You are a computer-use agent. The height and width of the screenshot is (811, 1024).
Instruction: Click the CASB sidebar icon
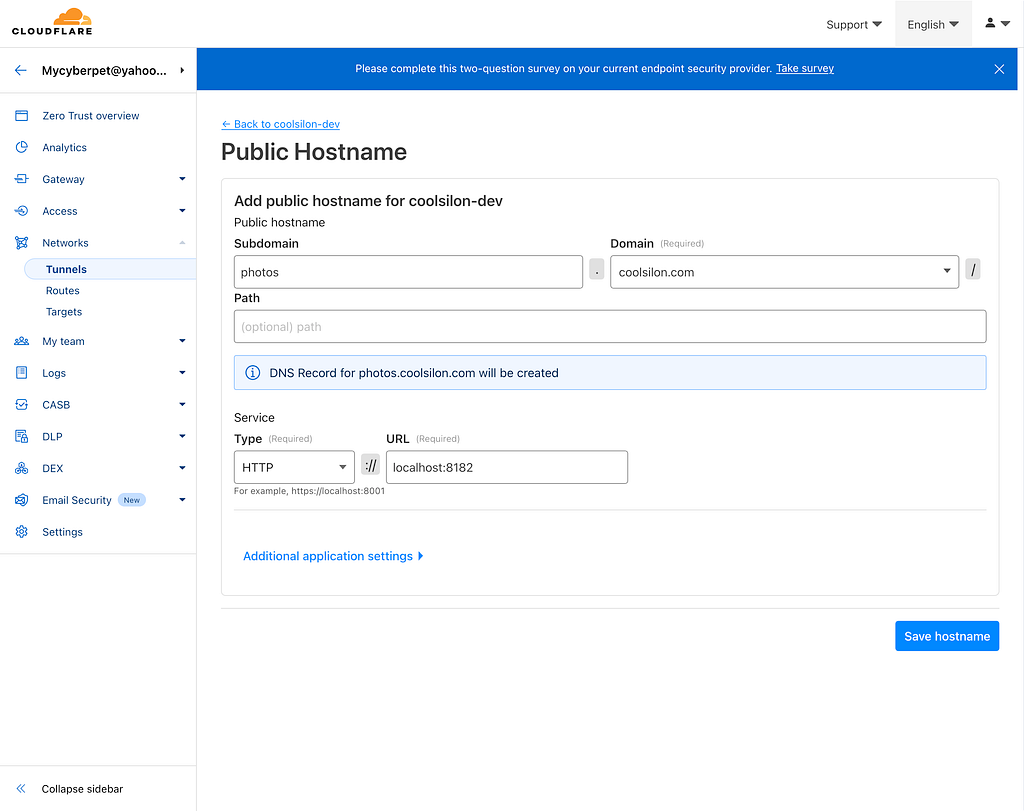click(x=22, y=405)
